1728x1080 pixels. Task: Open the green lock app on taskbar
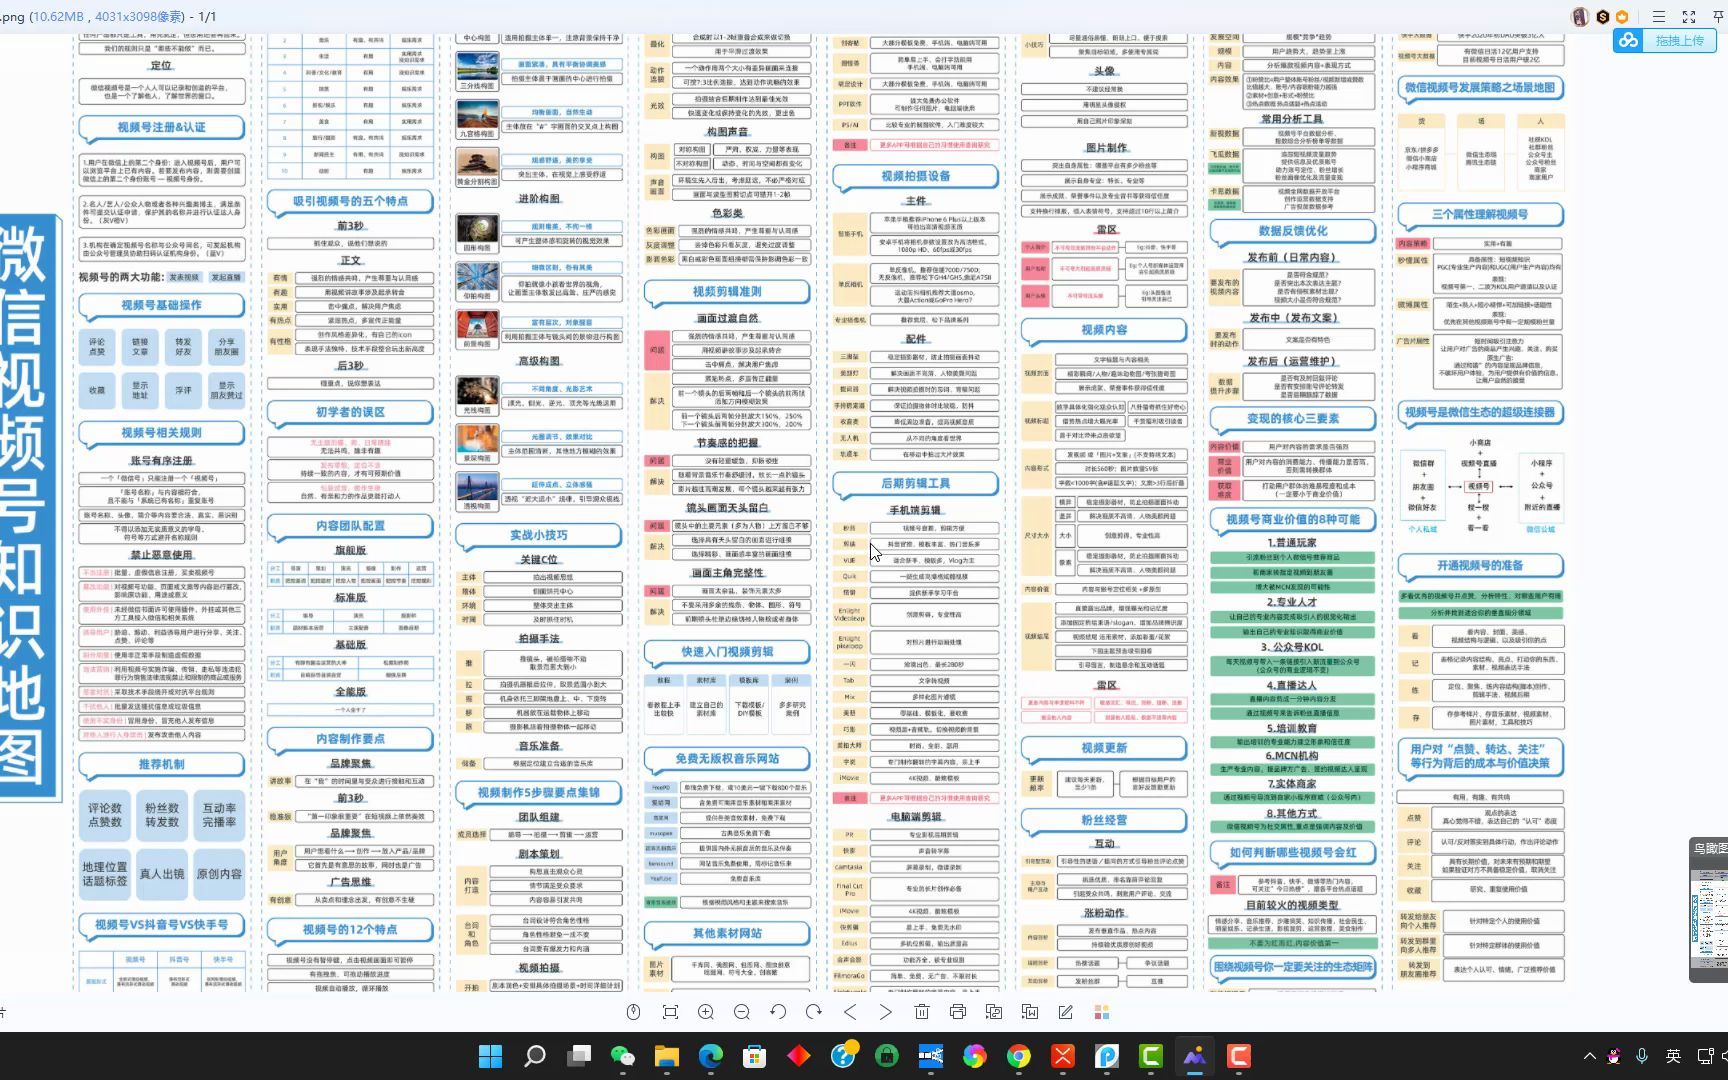point(887,1056)
